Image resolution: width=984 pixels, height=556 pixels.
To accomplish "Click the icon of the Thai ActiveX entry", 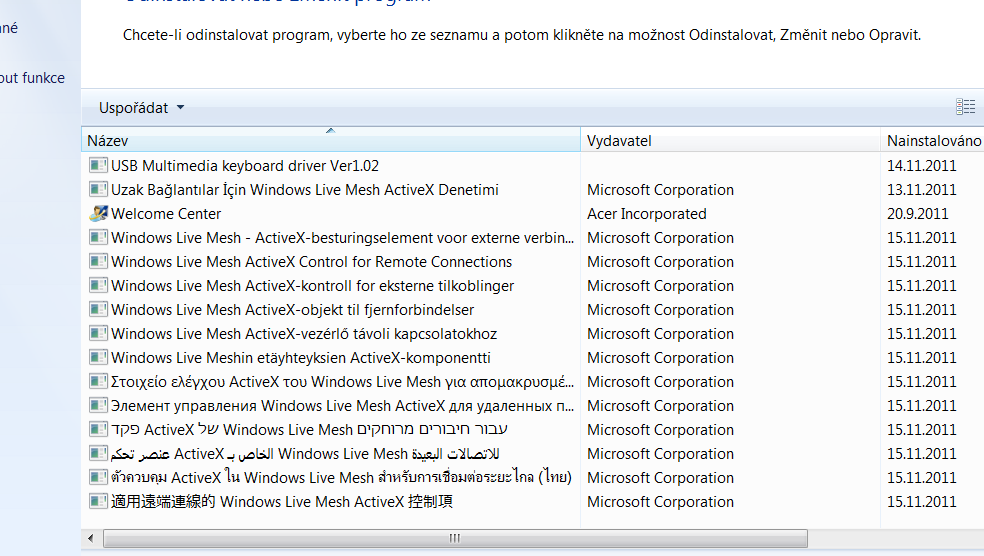I will [98, 478].
